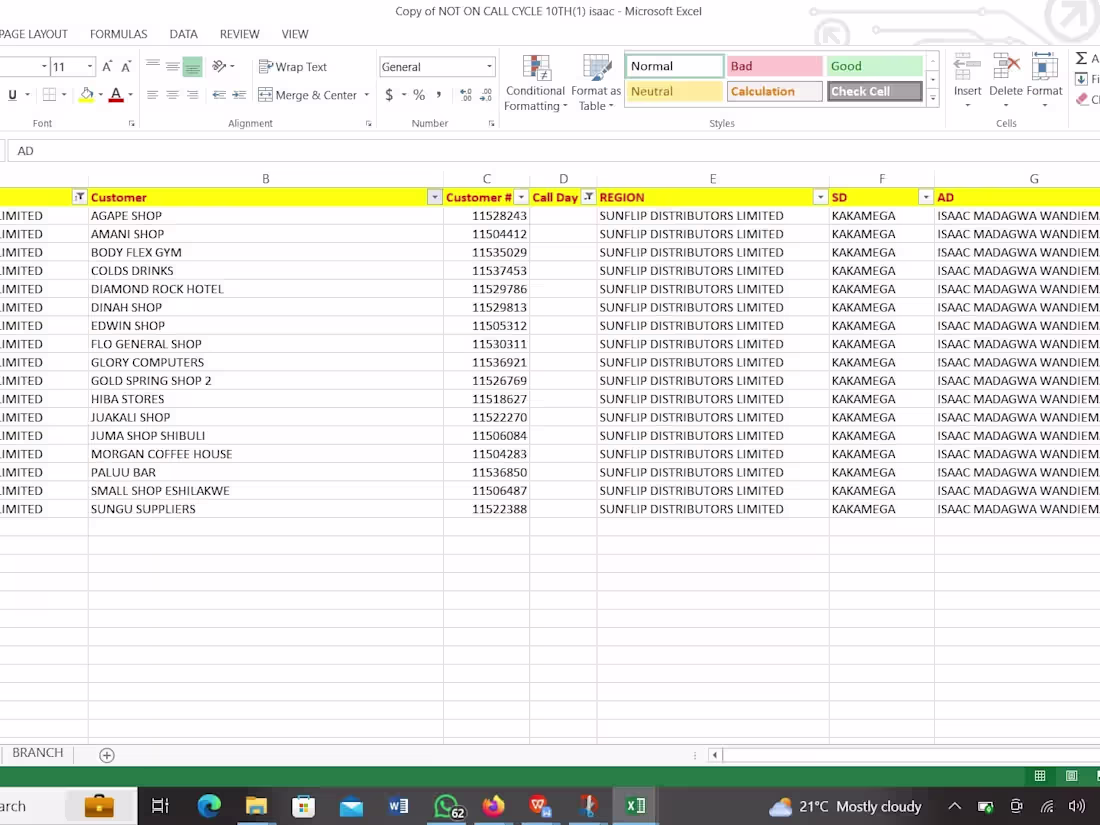Switch to the REVIEW ribbon tab

[x=239, y=34]
